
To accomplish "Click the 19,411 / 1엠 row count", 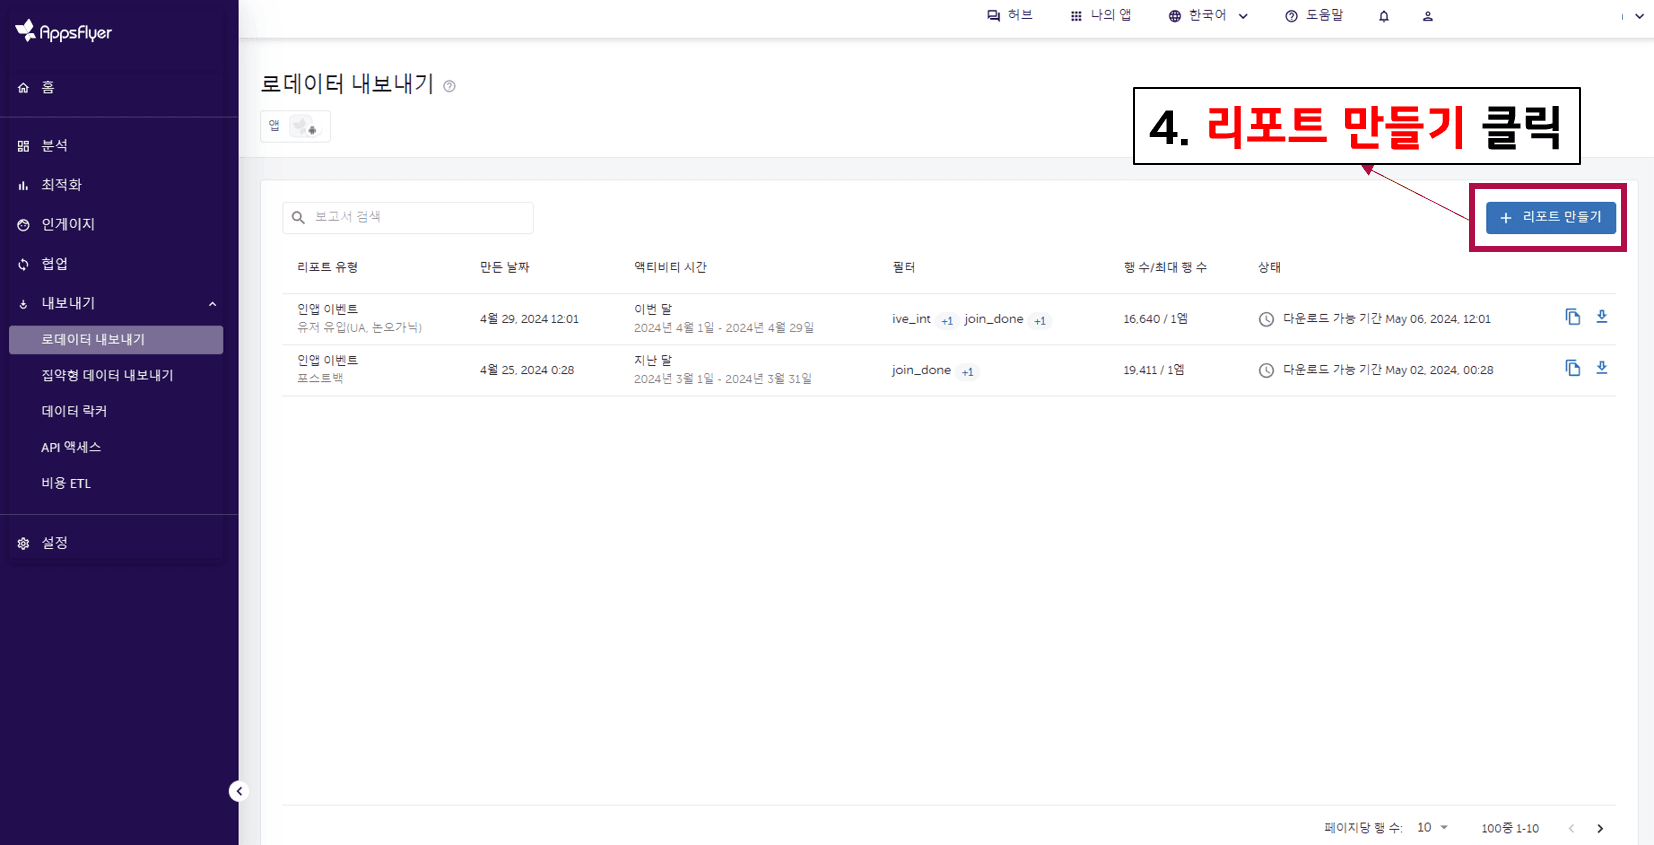I will [x=1153, y=370].
